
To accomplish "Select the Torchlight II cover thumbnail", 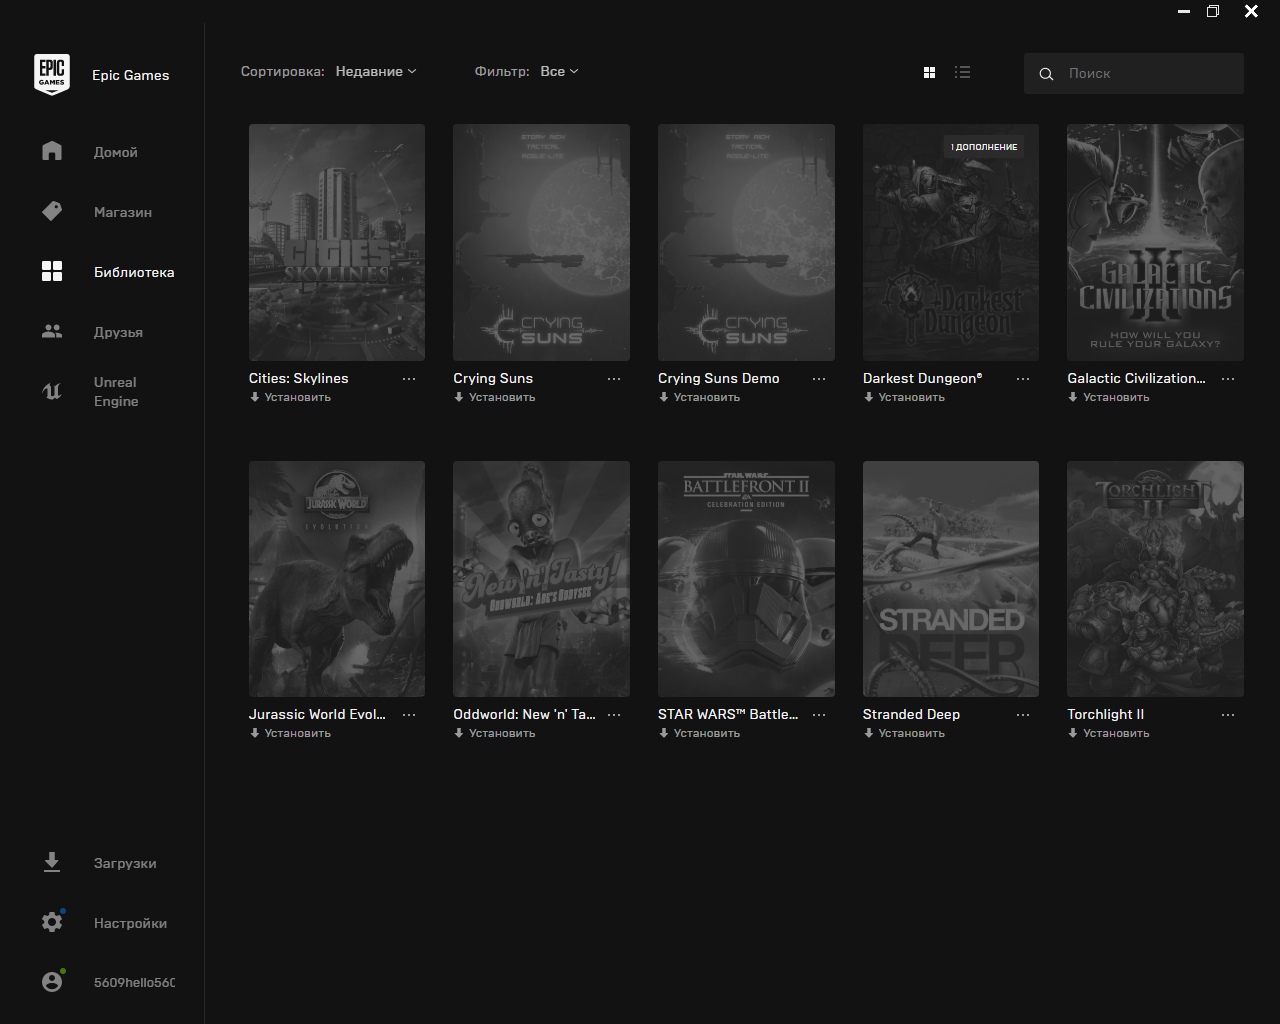I will click(1155, 579).
